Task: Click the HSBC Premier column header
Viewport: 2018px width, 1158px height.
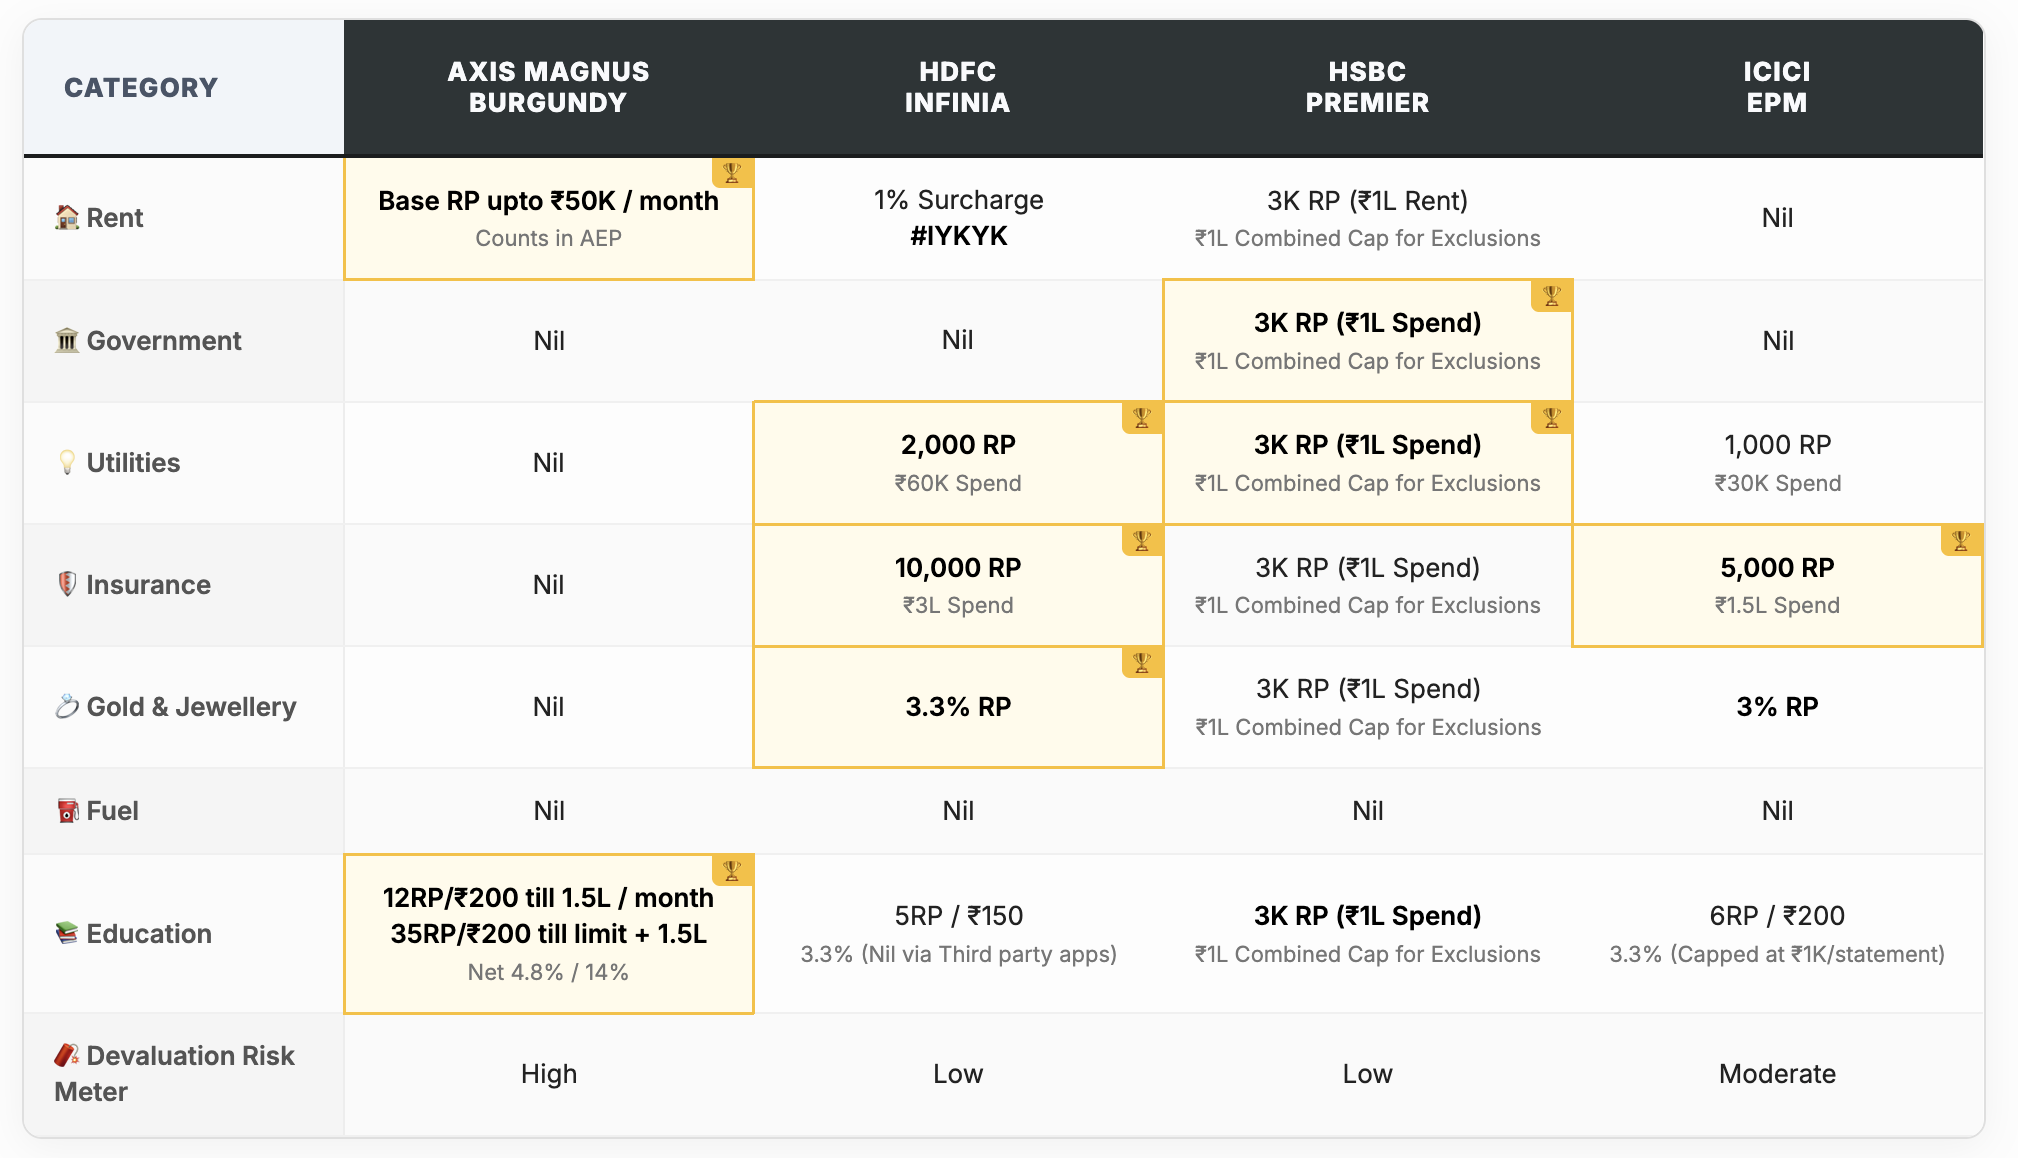Action: [x=1367, y=87]
